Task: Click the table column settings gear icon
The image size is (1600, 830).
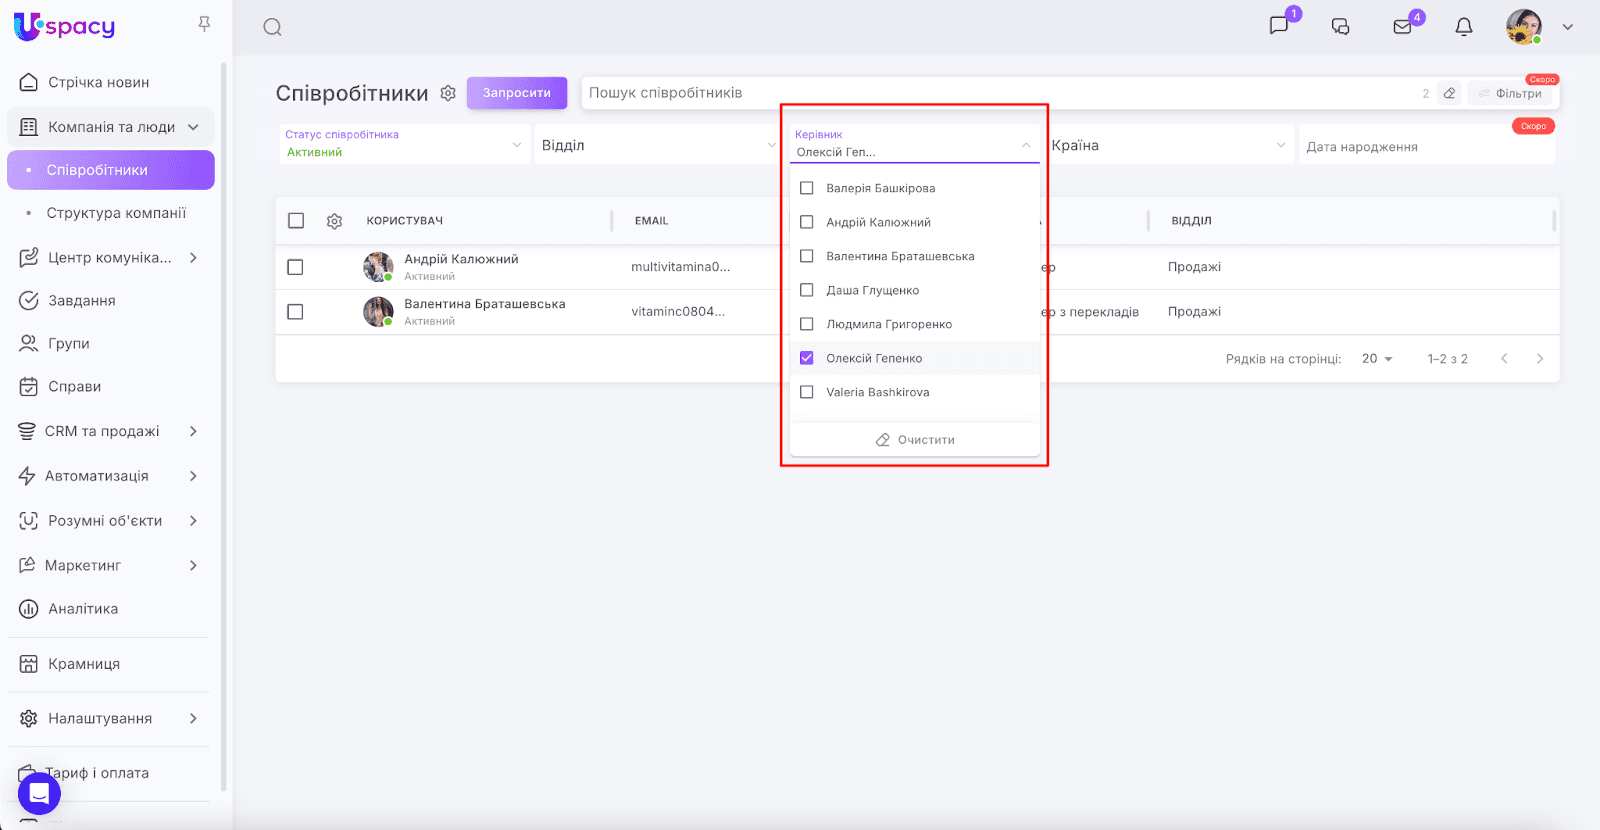Action: pos(335,221)
